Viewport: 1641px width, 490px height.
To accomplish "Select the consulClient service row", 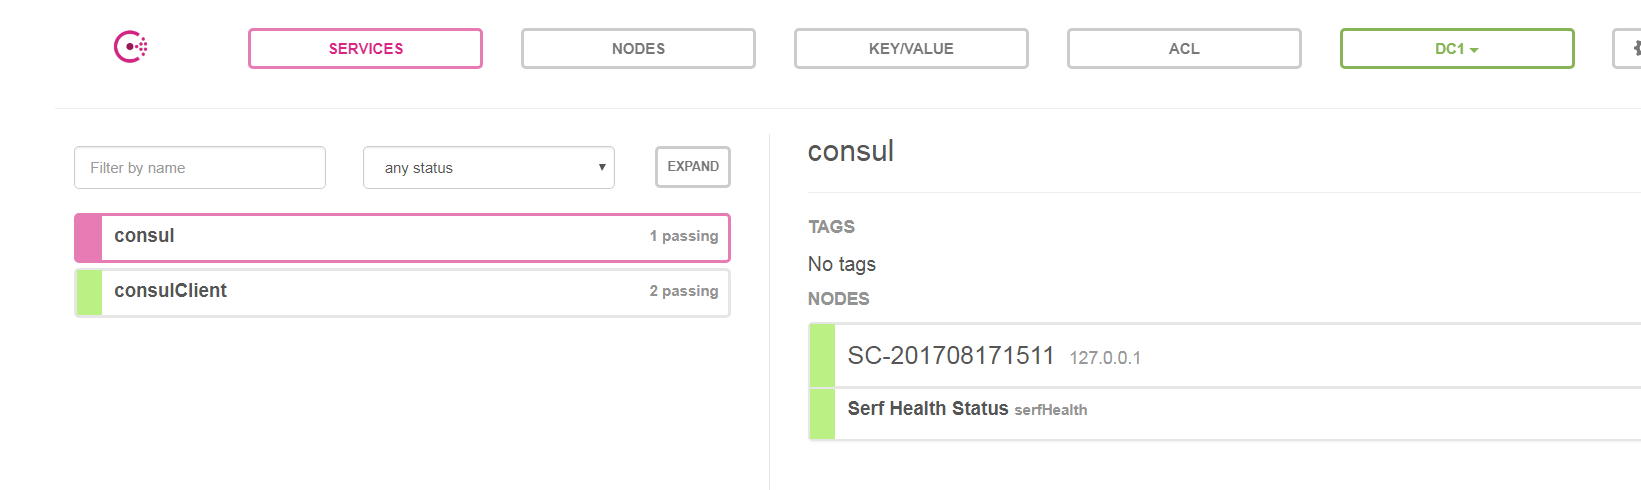I will point(402,293).
